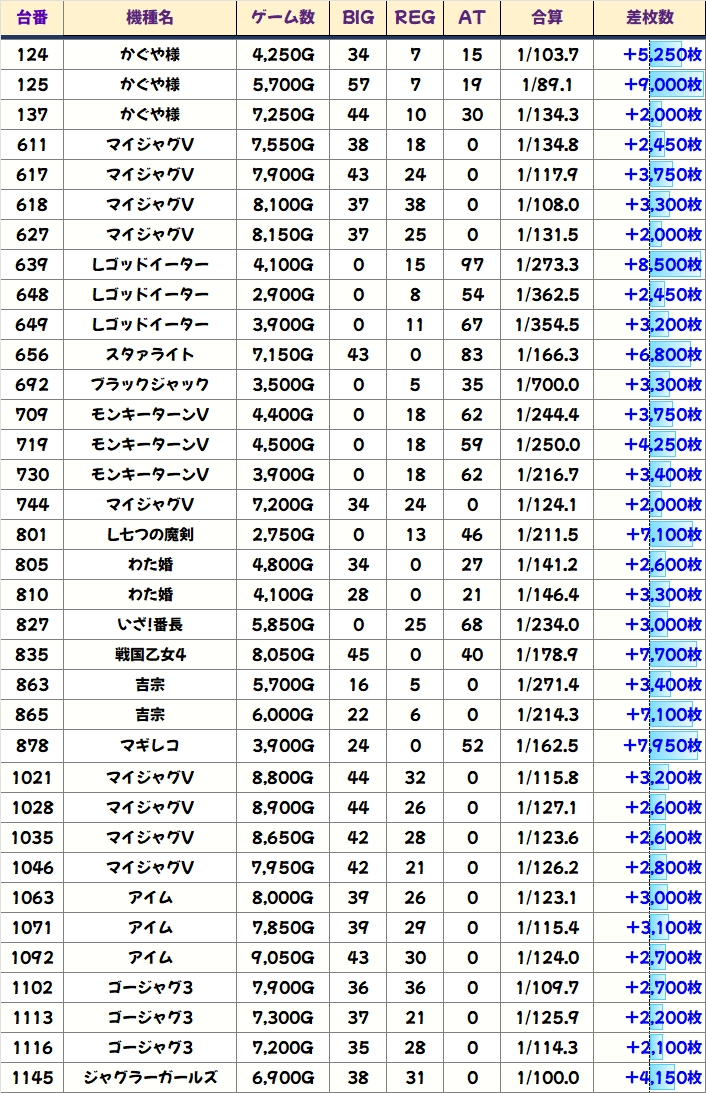Click the 9,050G game count cell
This screenshot has width=706, height=1093.
(283, 957)
